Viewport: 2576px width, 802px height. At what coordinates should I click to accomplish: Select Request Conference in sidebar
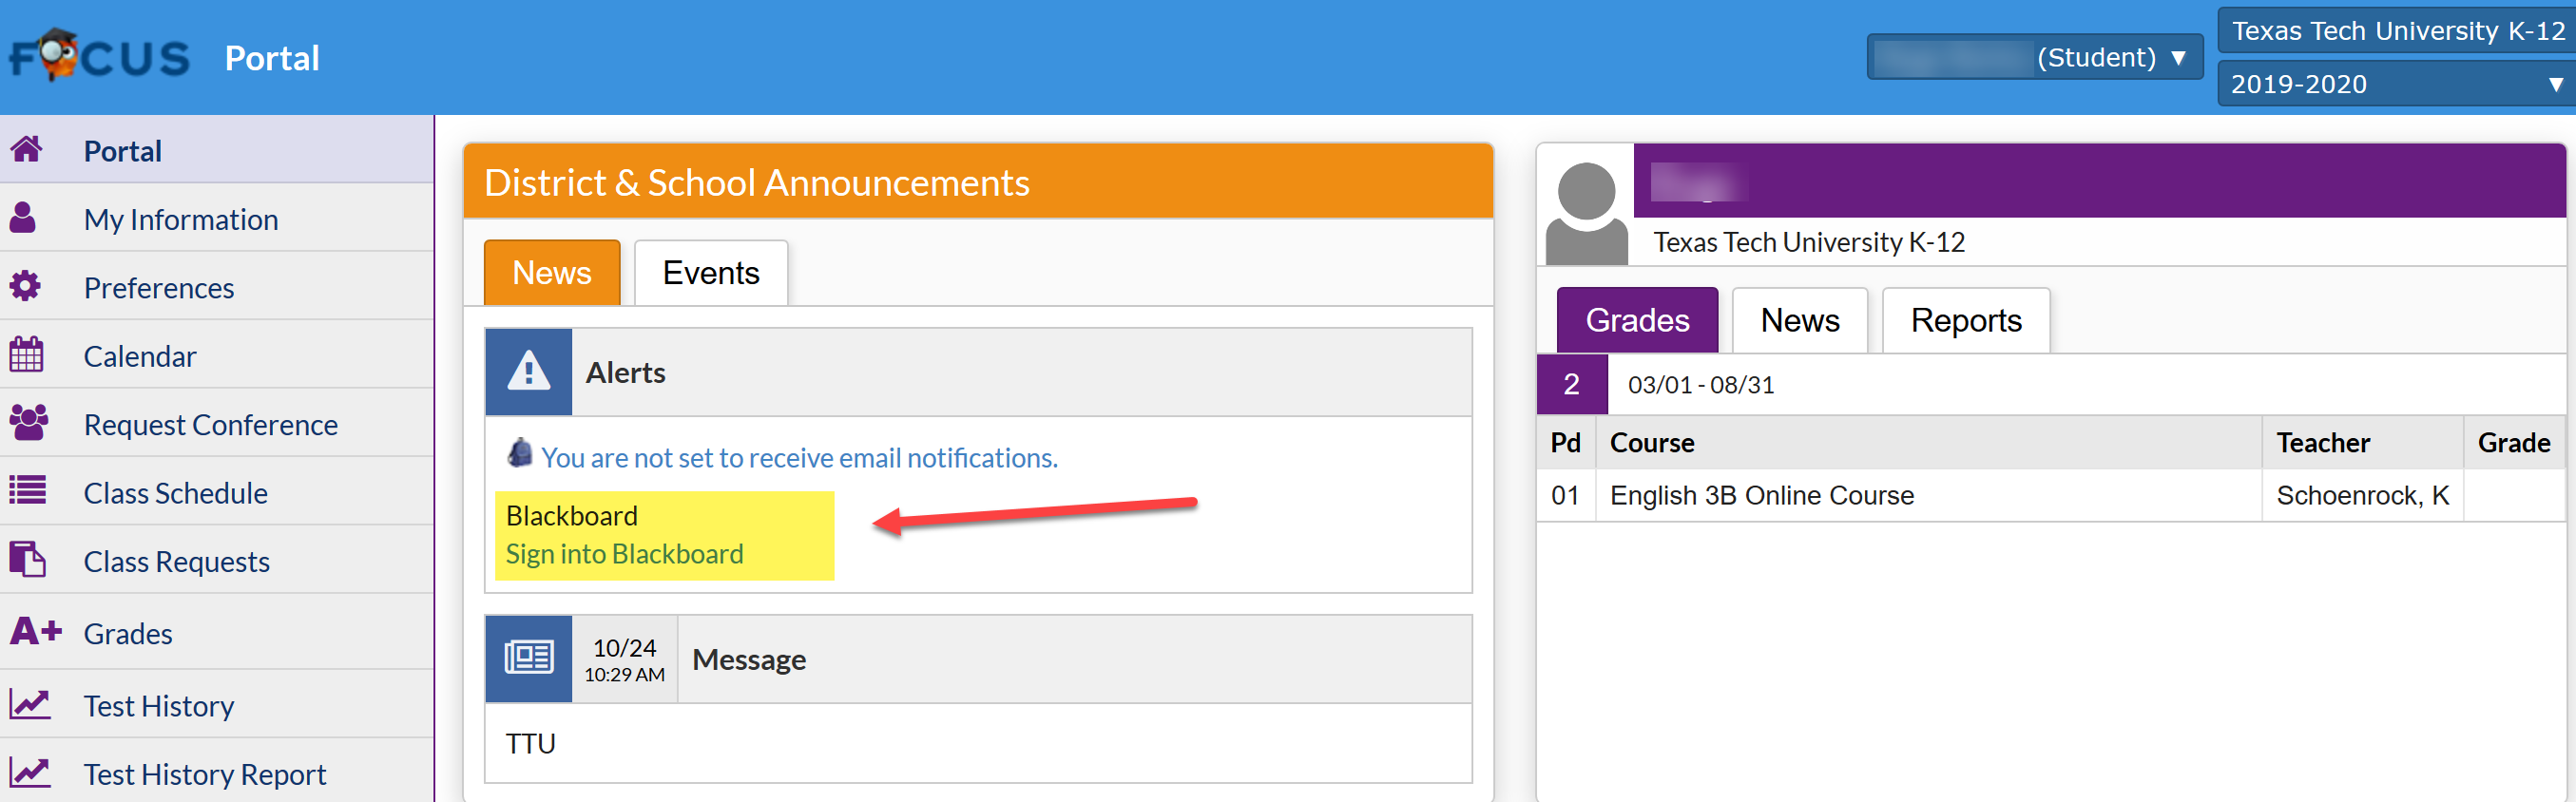tap(216, 424)
